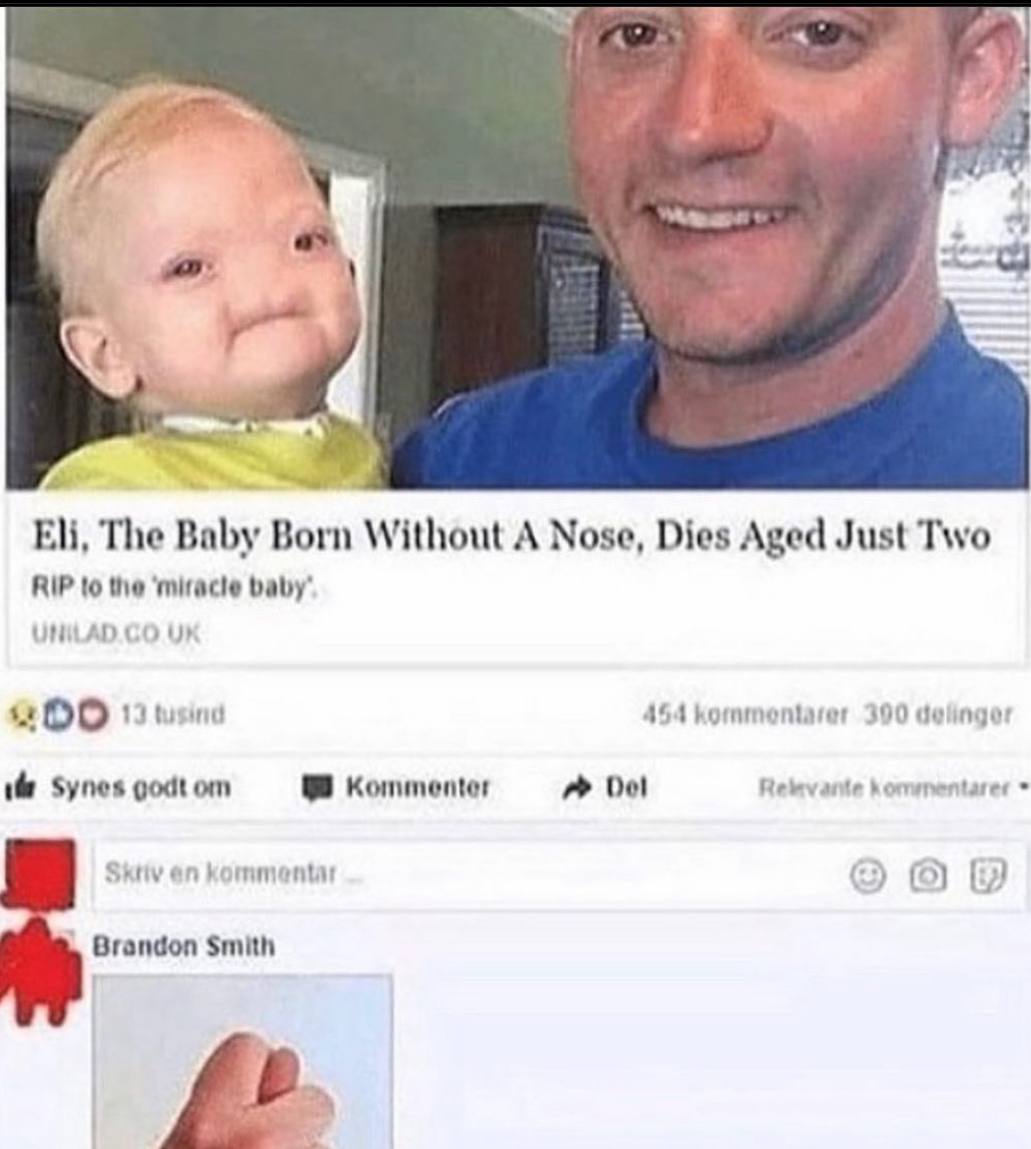Open the emoji picker in comment box
Screen dimensions: 1031x1149
tap(868, 875)
